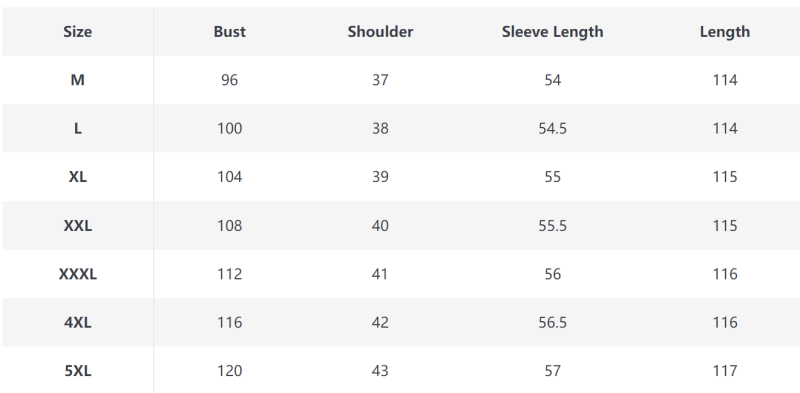The height and width of the screenshot is (393, 800).
Task: Click sleeve length value 56.5
Action: point(553,323)
